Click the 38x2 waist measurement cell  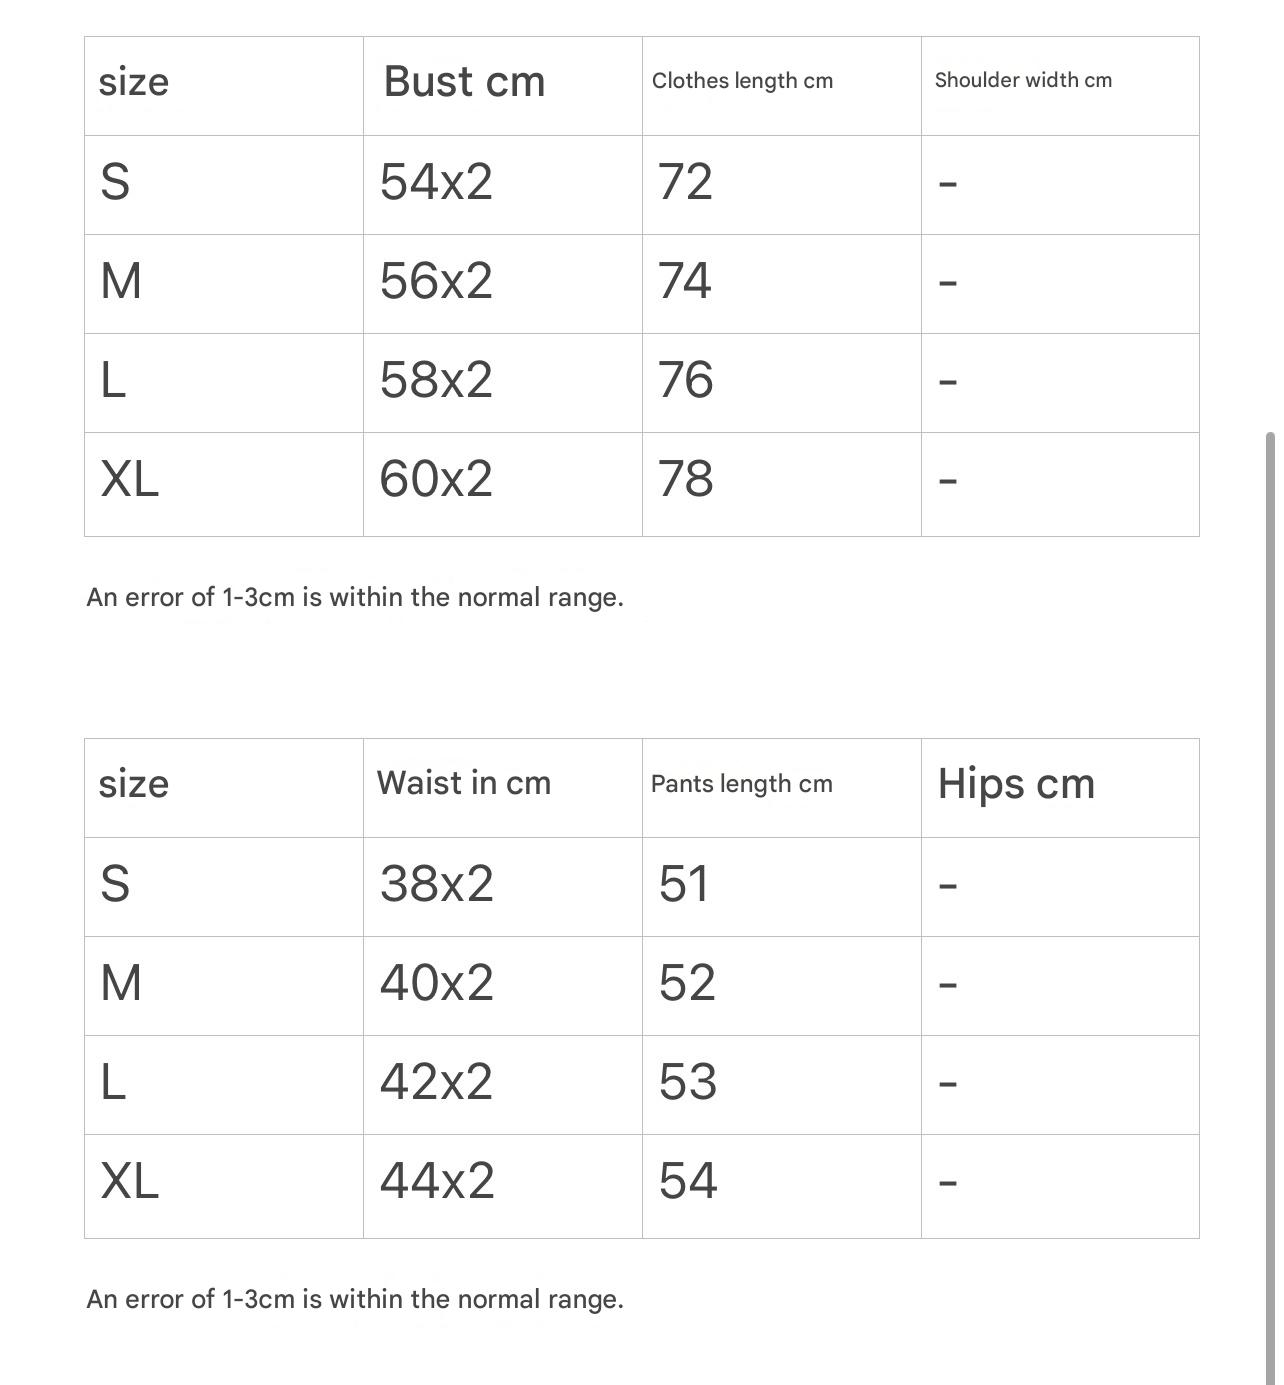[436, 884]
